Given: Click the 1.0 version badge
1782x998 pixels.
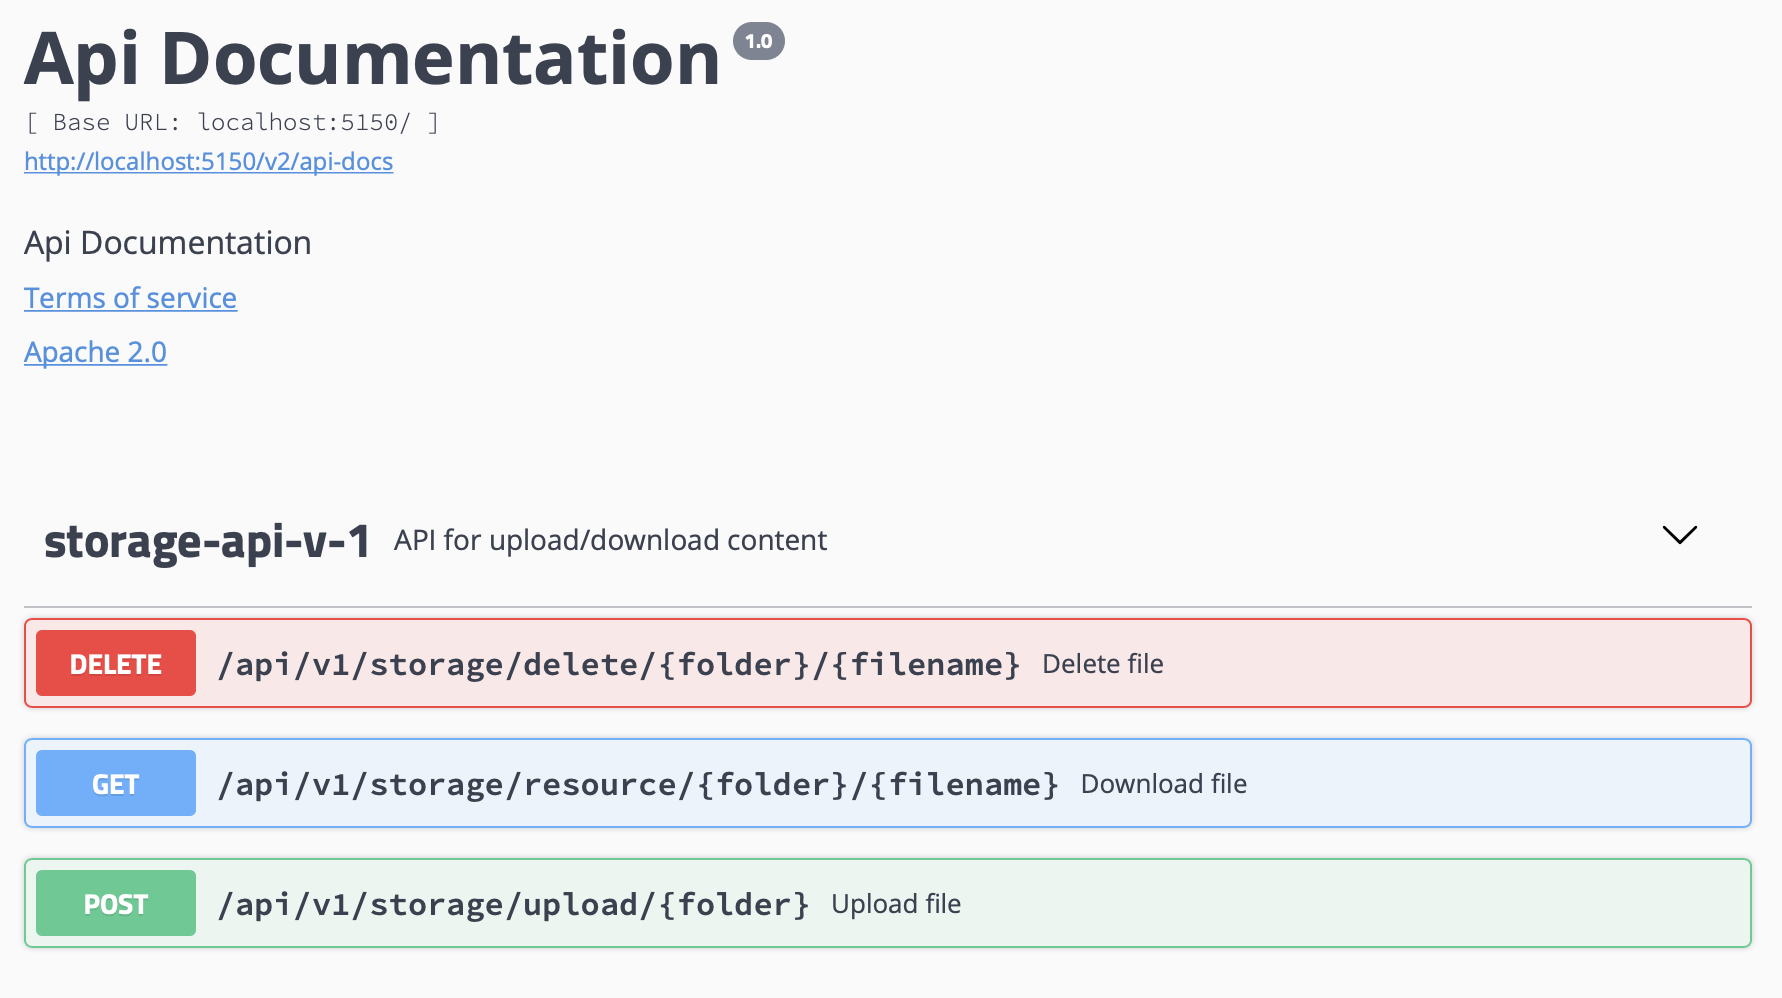Looking at the screenshot, I should click(x=758, y=41).
